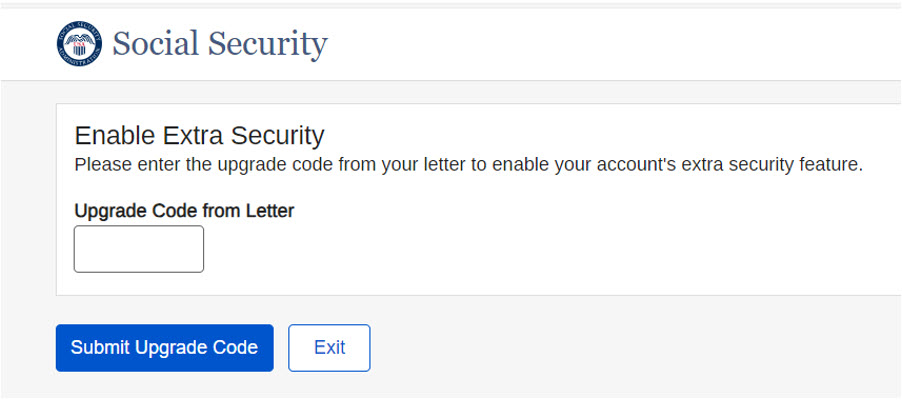The image size is (902, 403).
Task: Select the text box under Upgrade Code label
Action: tap(139, 249)
